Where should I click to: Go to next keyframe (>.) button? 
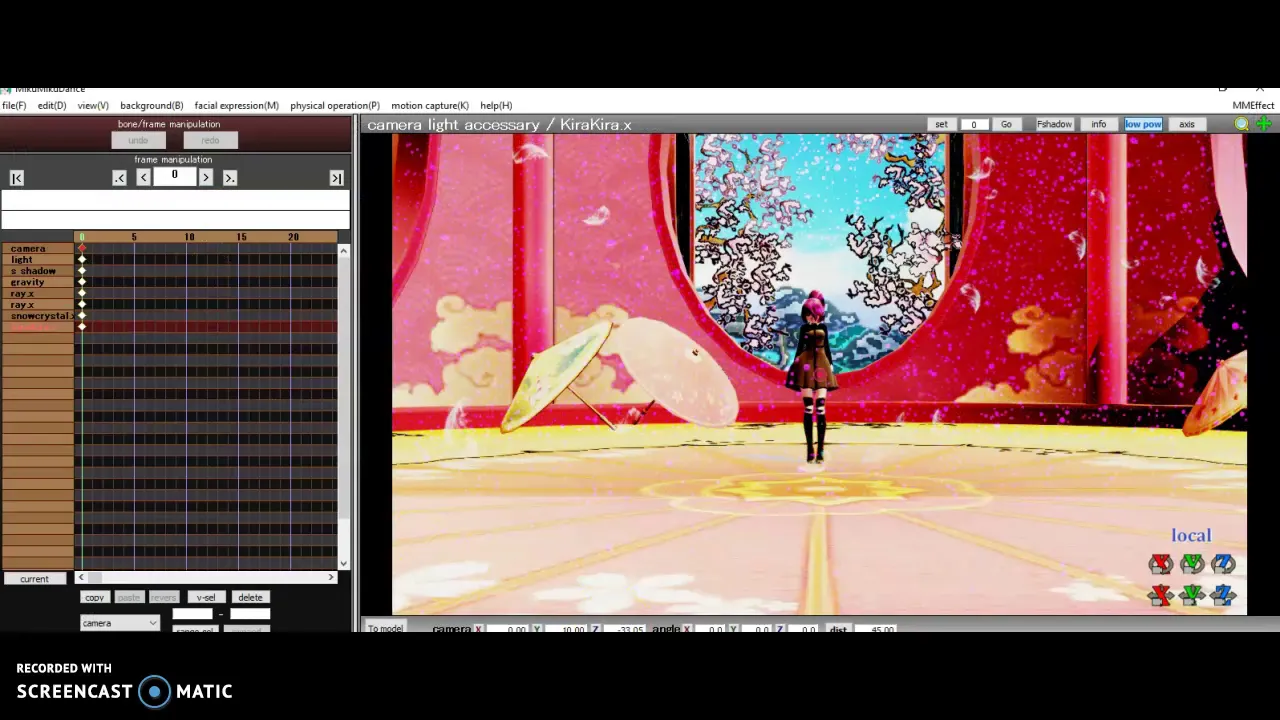click(229, 177)
